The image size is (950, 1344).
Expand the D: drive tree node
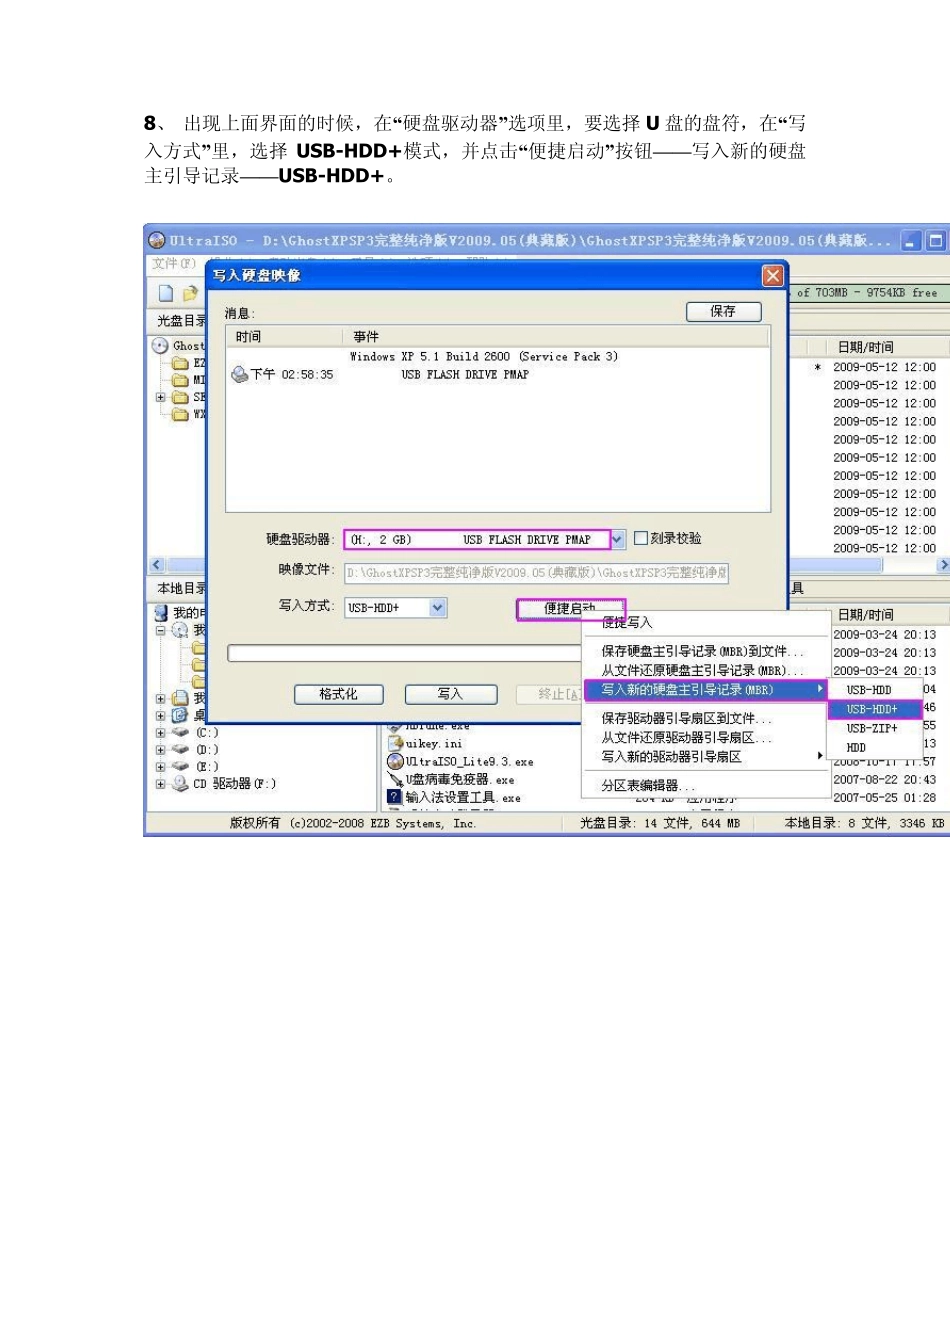160,750
